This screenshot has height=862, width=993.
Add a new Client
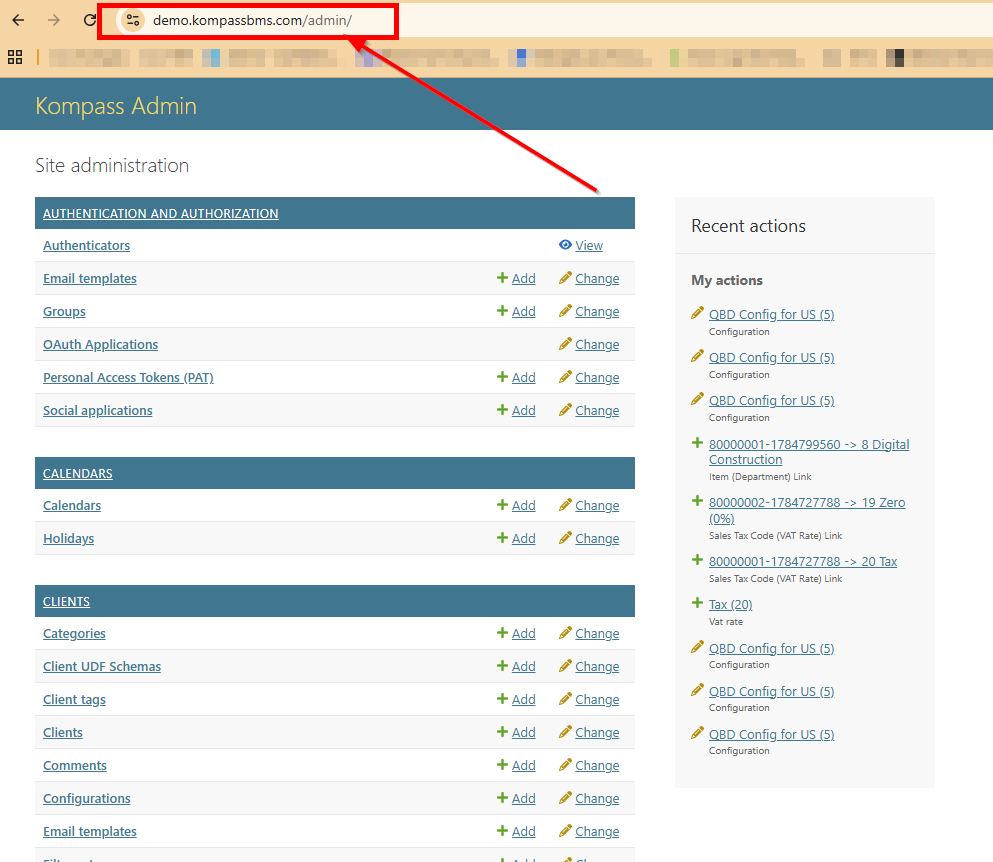(516, 732)
